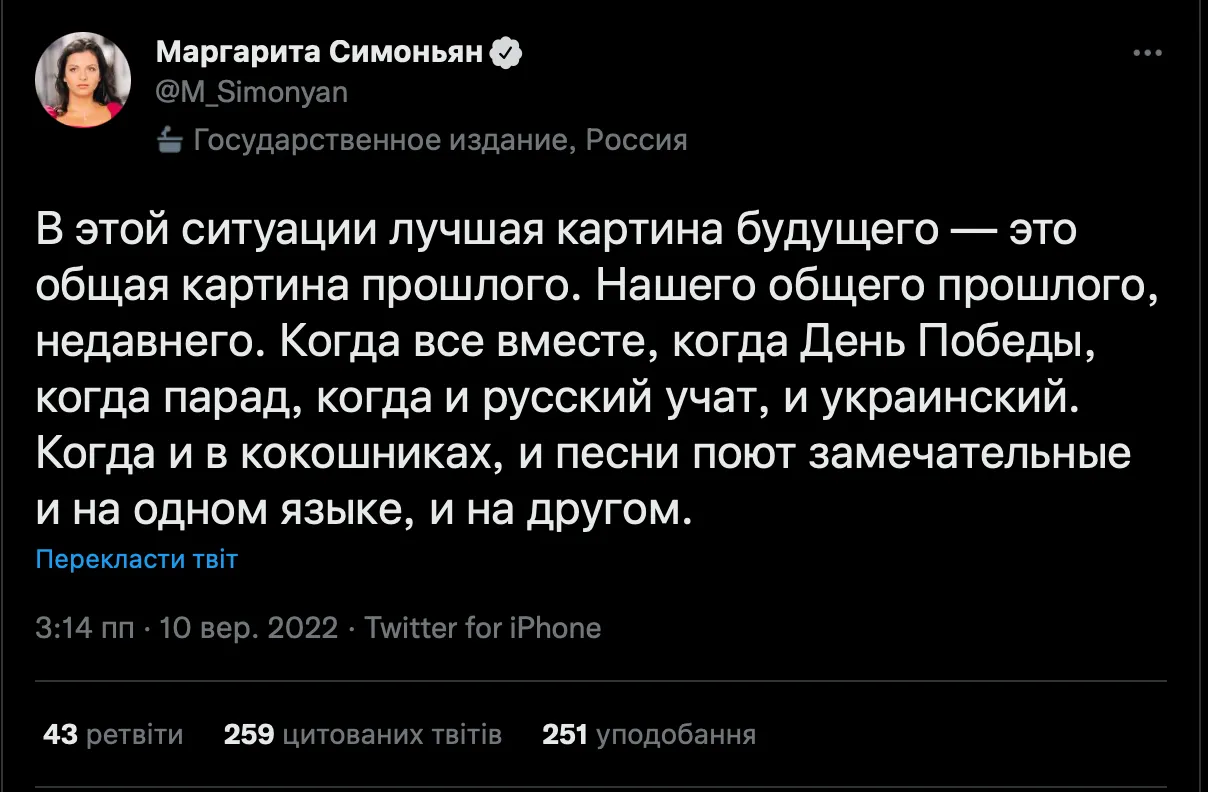
Task: Click the 3:14 пп timestamp
Action: pos(84,628)
